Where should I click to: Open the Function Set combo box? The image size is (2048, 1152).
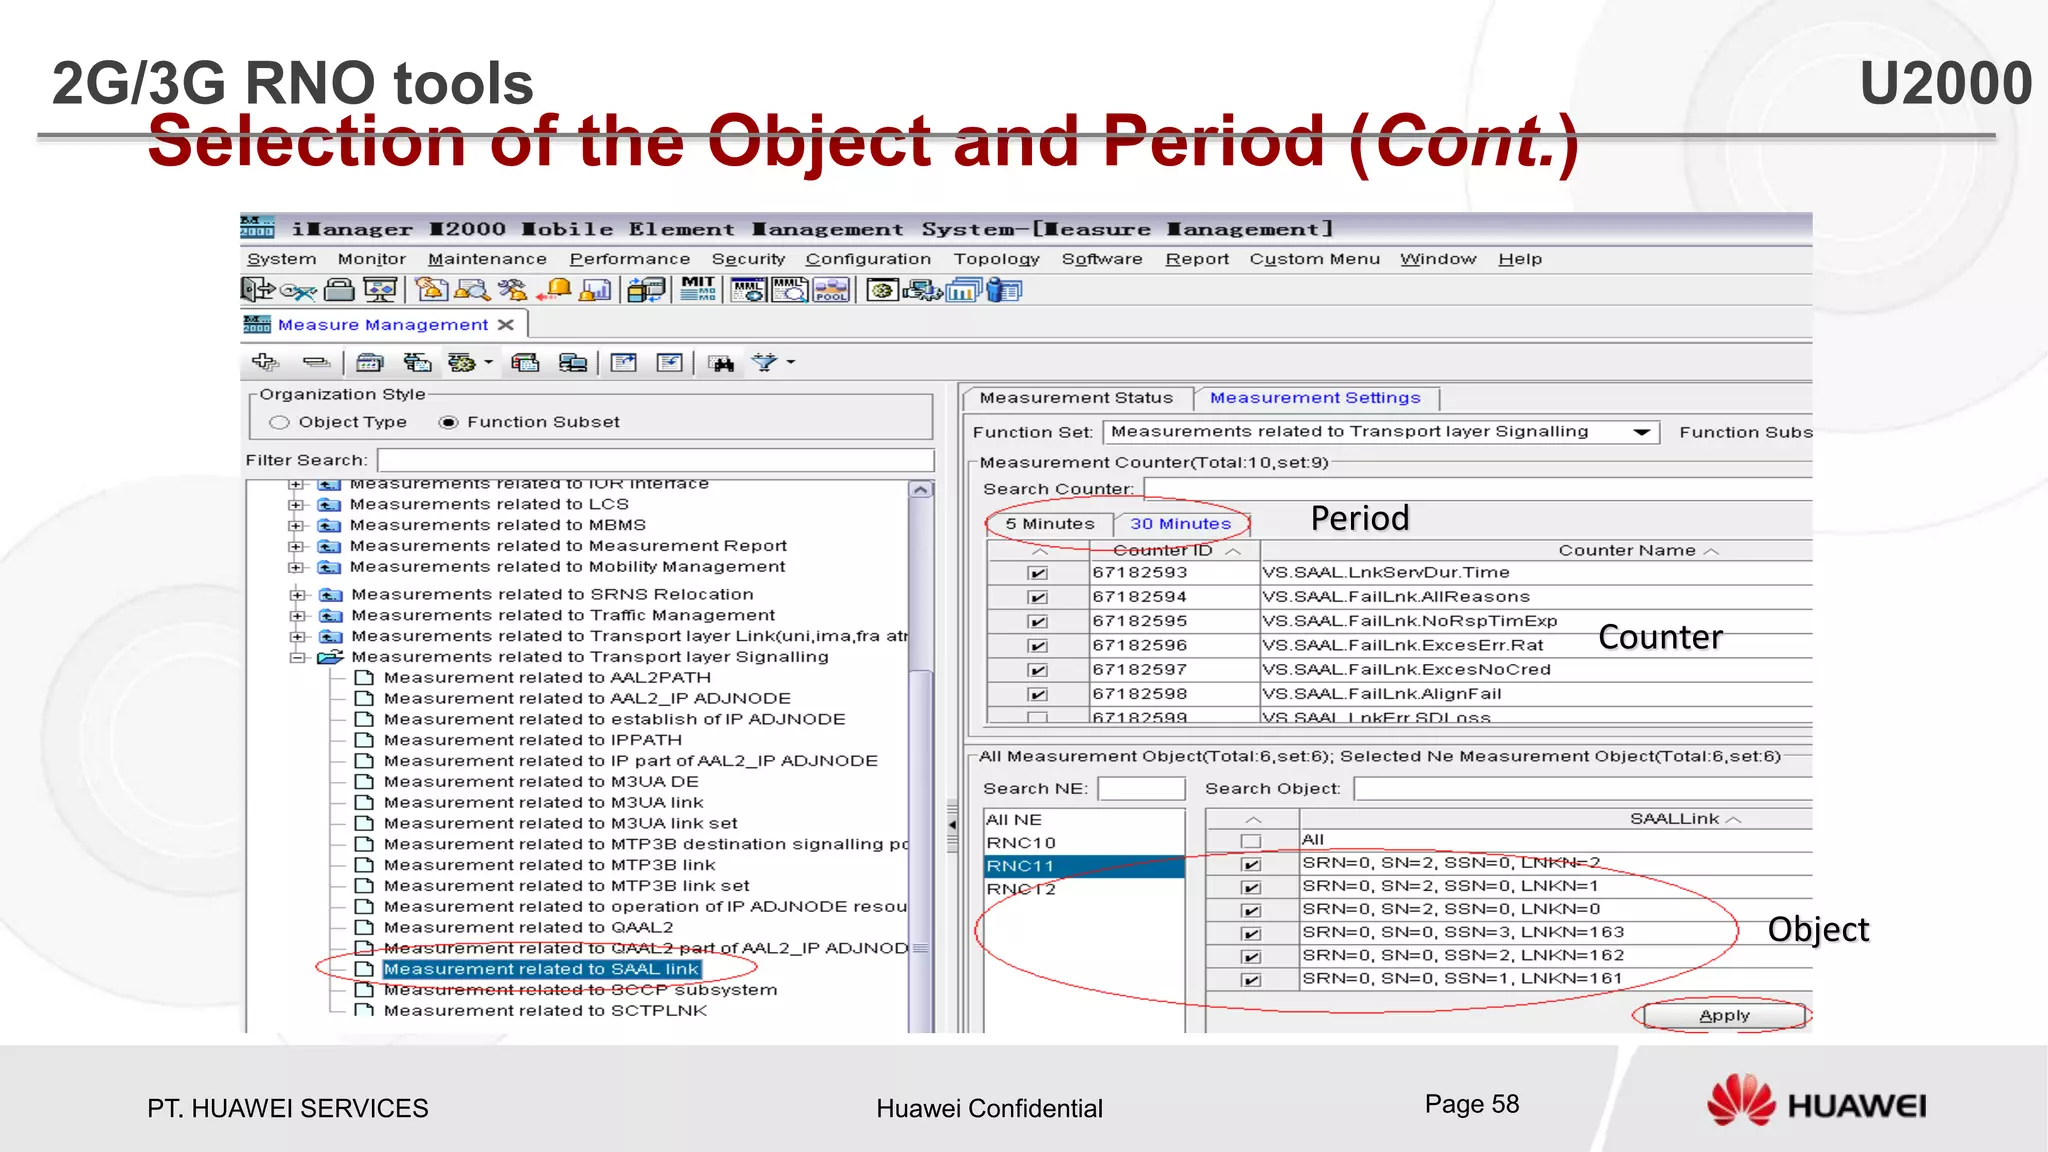[1381, 432]
